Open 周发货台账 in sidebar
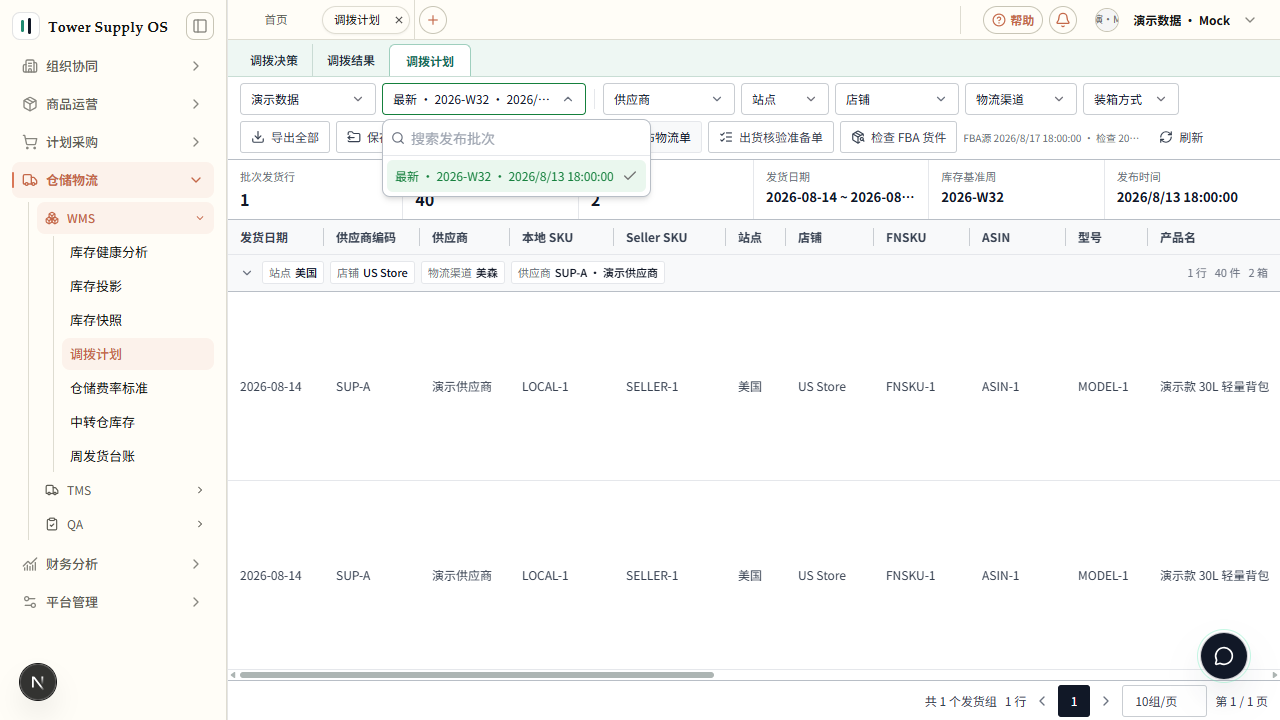1280x720 pixels. 138,456
